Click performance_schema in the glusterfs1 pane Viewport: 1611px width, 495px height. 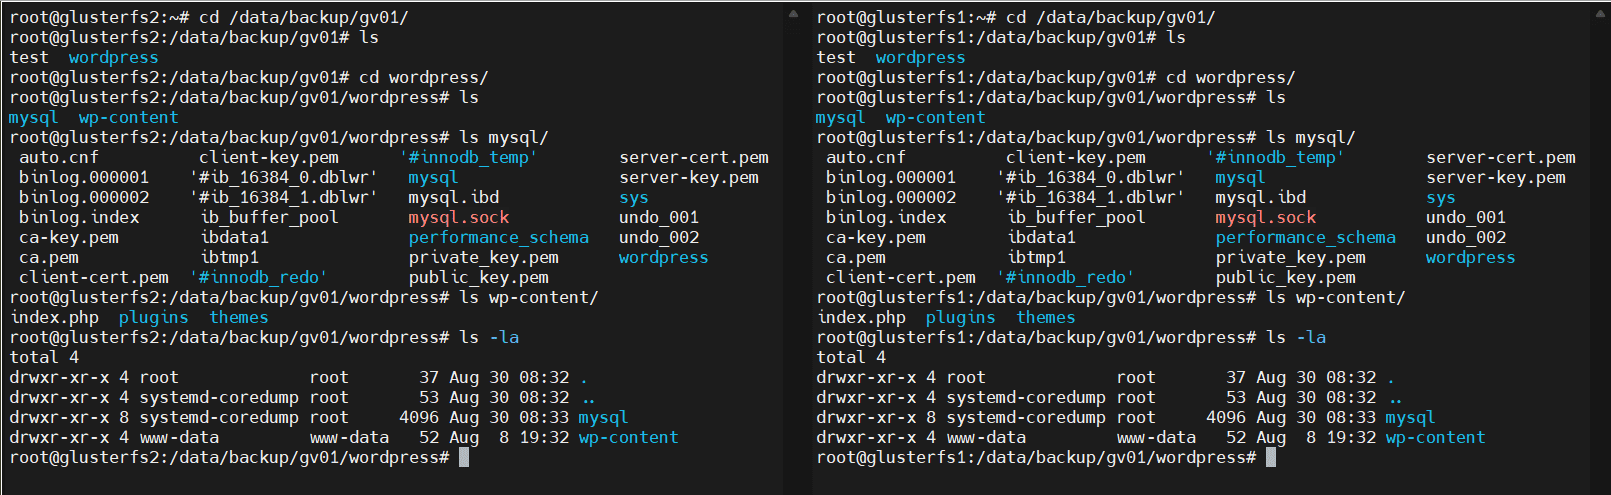point(1305,237)
